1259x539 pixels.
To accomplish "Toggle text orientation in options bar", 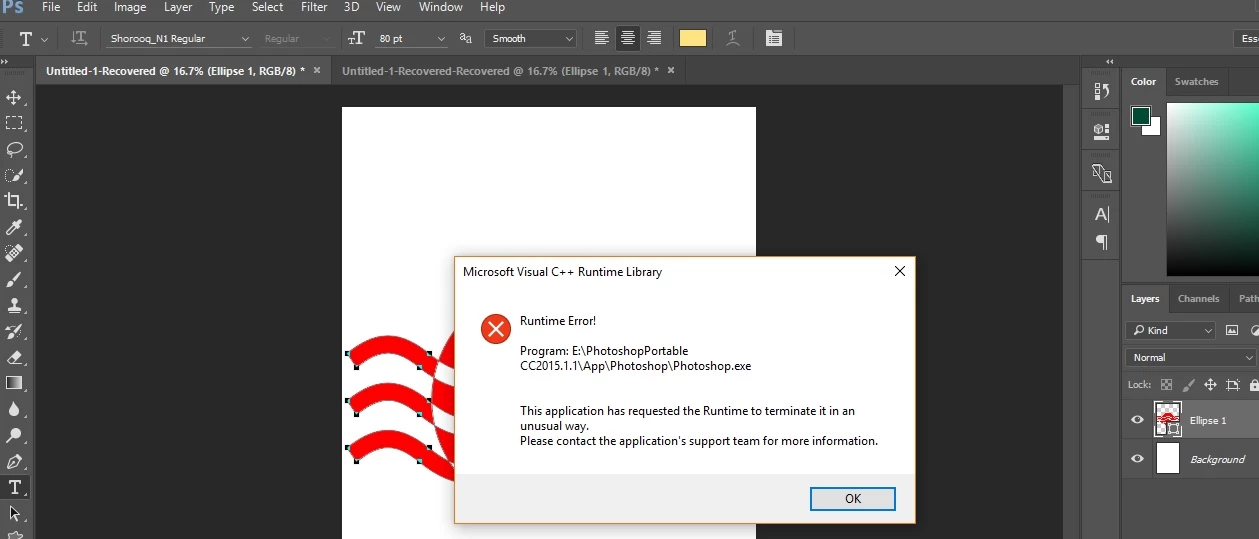I will coord(79,38).
